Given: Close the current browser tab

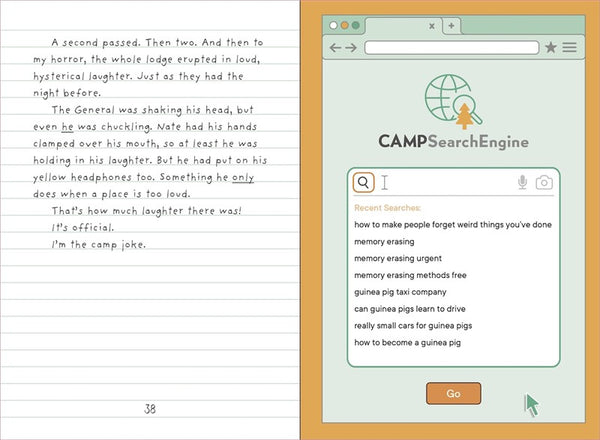Looking at the screenshot, I should click(432, 26).
